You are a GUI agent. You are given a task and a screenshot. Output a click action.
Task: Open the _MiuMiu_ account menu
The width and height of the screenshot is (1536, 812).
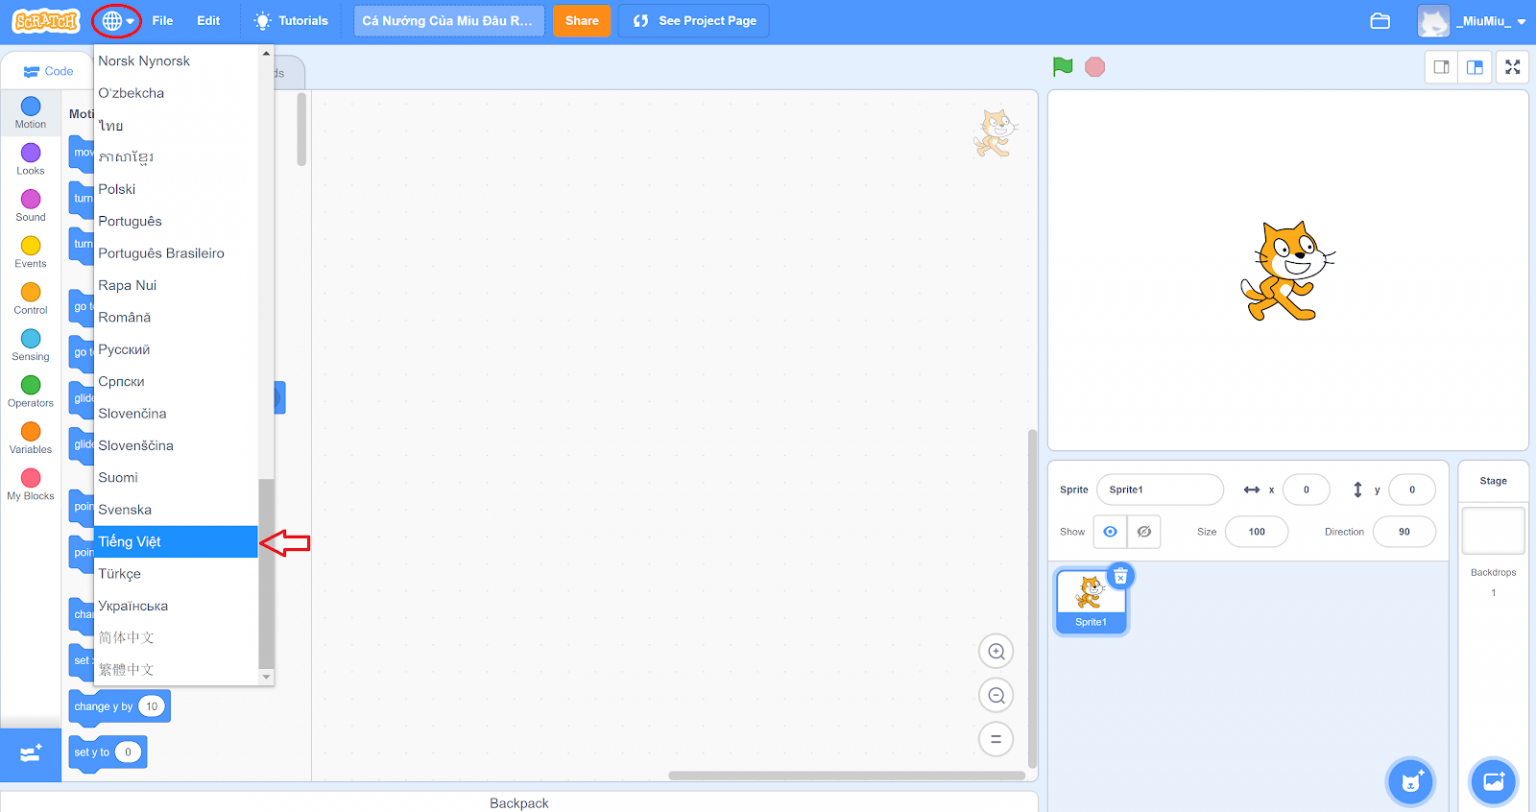click(1476, 21)
